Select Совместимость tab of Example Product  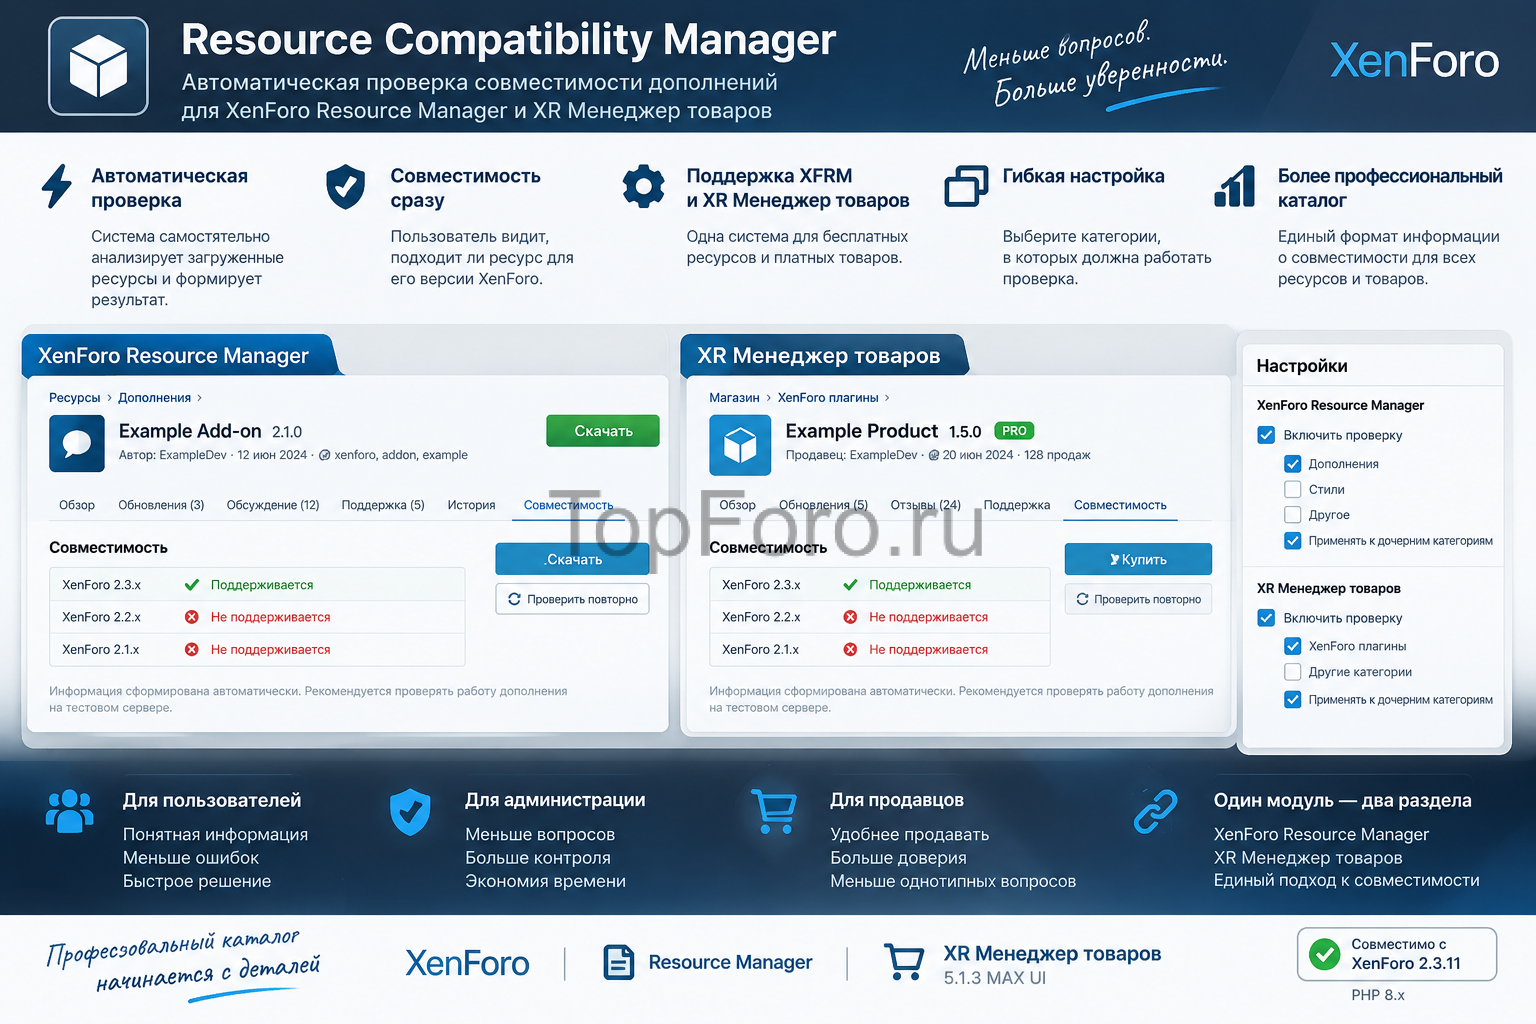(x=1120, y=505)
